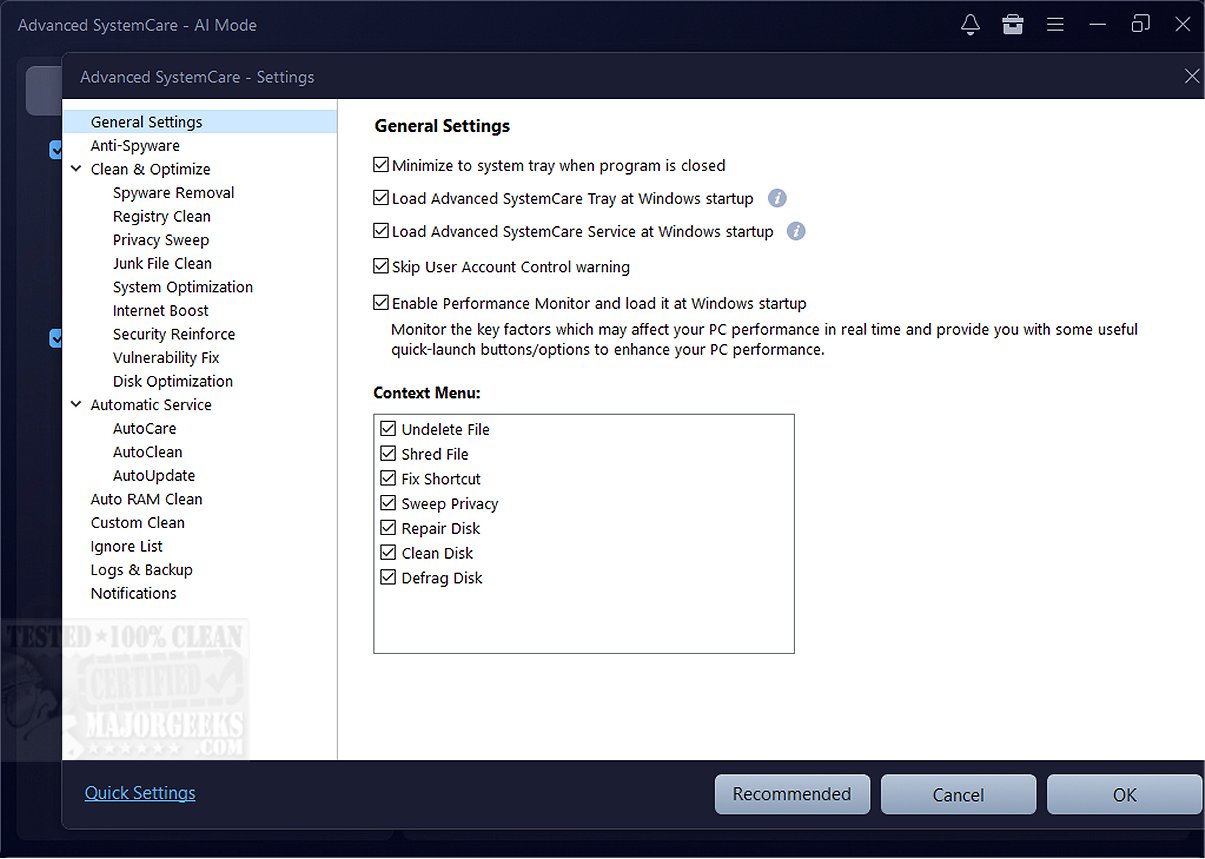
Task: Confirm settings with OK button
Action: [x=1124, y=794]
